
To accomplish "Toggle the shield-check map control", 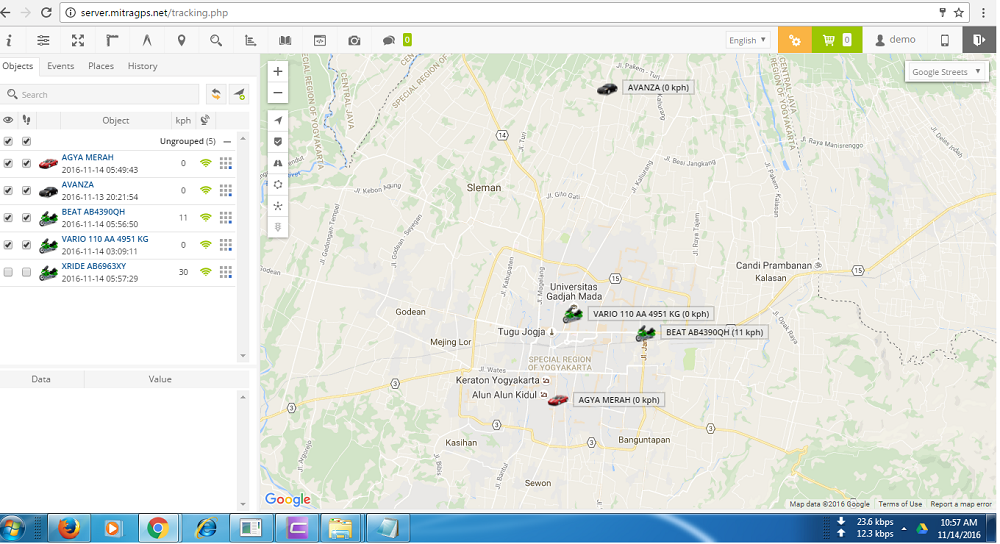I will (x=278, y=142).
